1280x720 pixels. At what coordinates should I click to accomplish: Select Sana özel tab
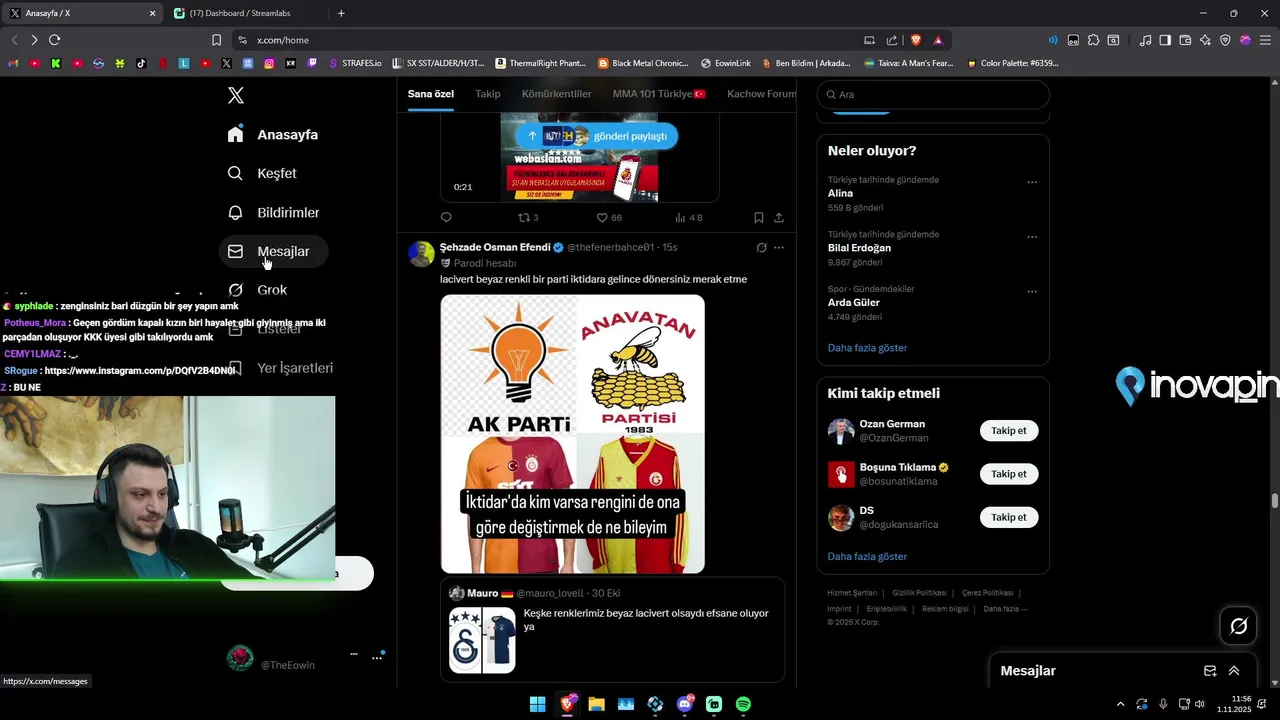coord(431,94)
